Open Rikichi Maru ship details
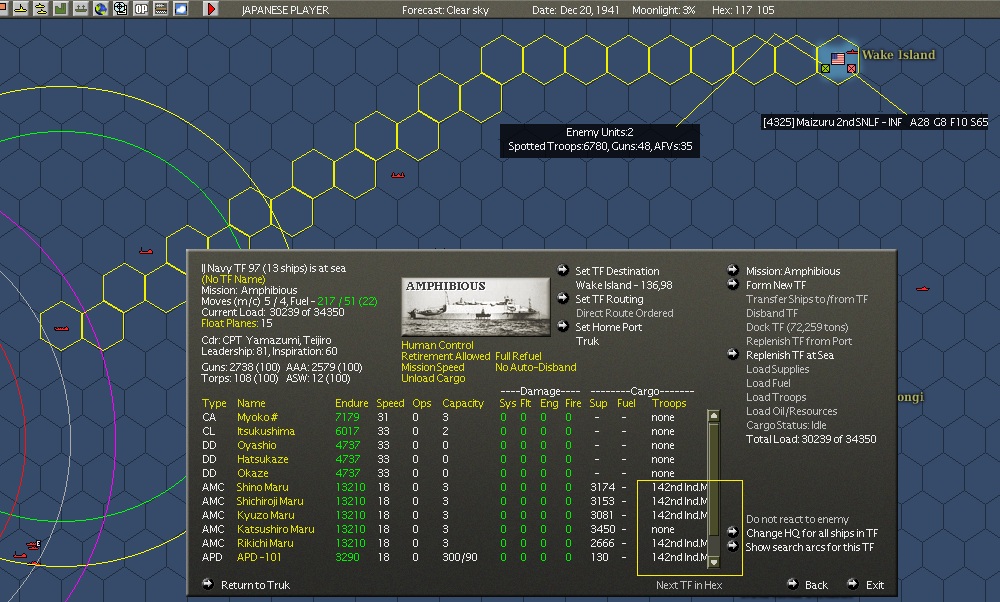Screen dimensions: 1000x602 pos(265,543)
